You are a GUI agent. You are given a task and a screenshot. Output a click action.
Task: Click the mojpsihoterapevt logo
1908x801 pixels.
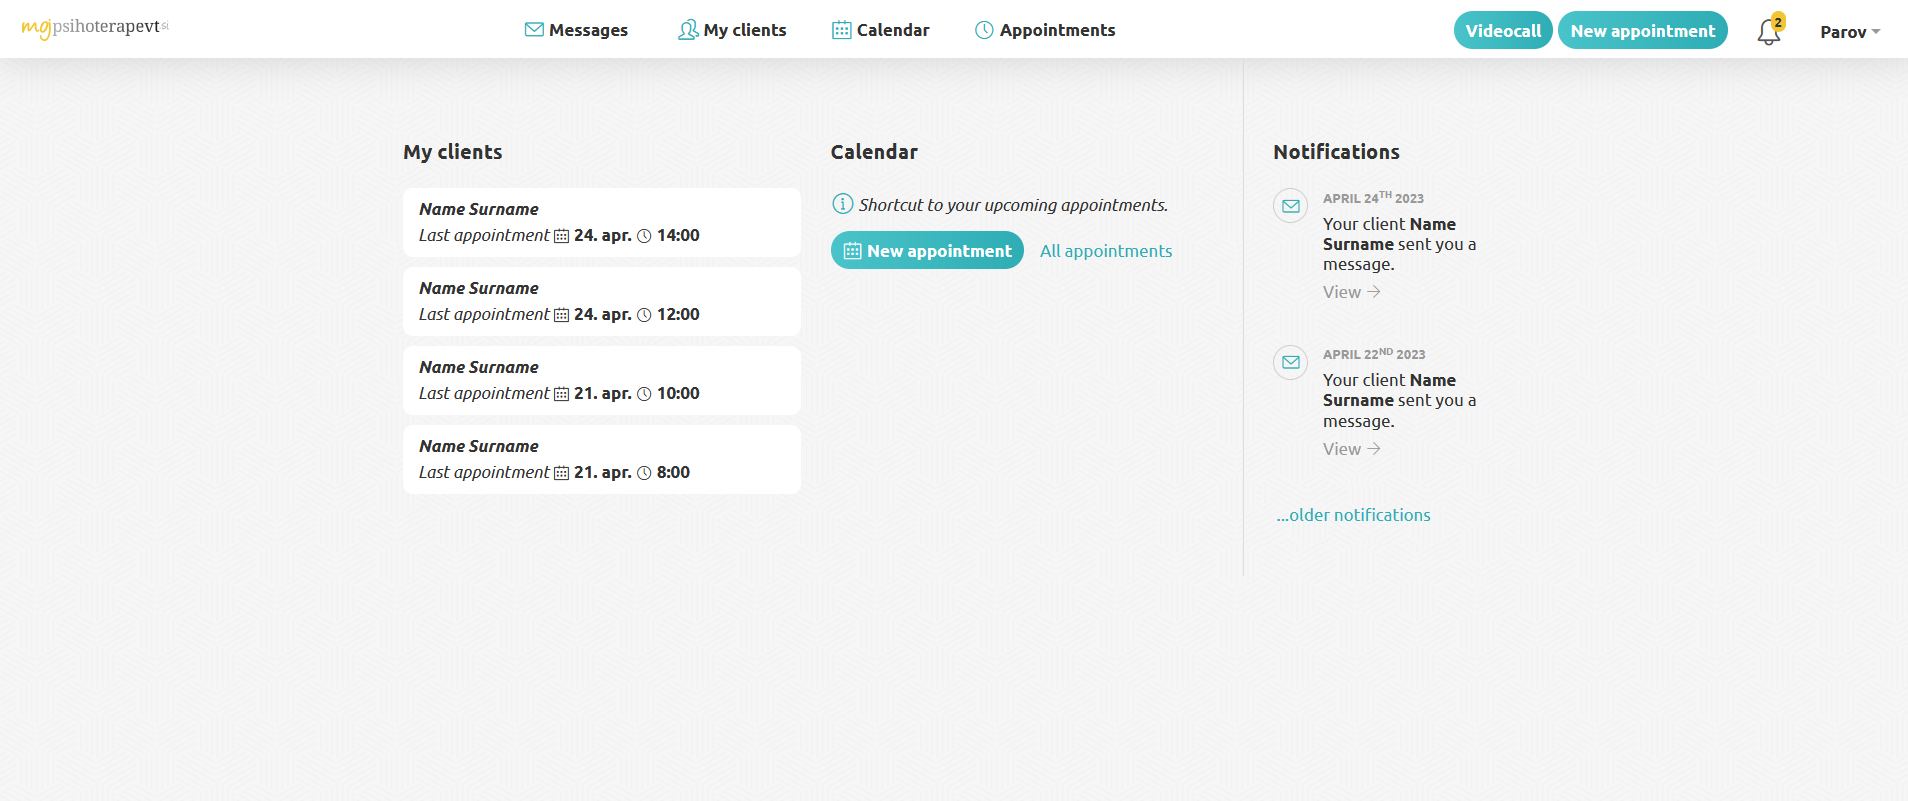click(x=95, y=27)
